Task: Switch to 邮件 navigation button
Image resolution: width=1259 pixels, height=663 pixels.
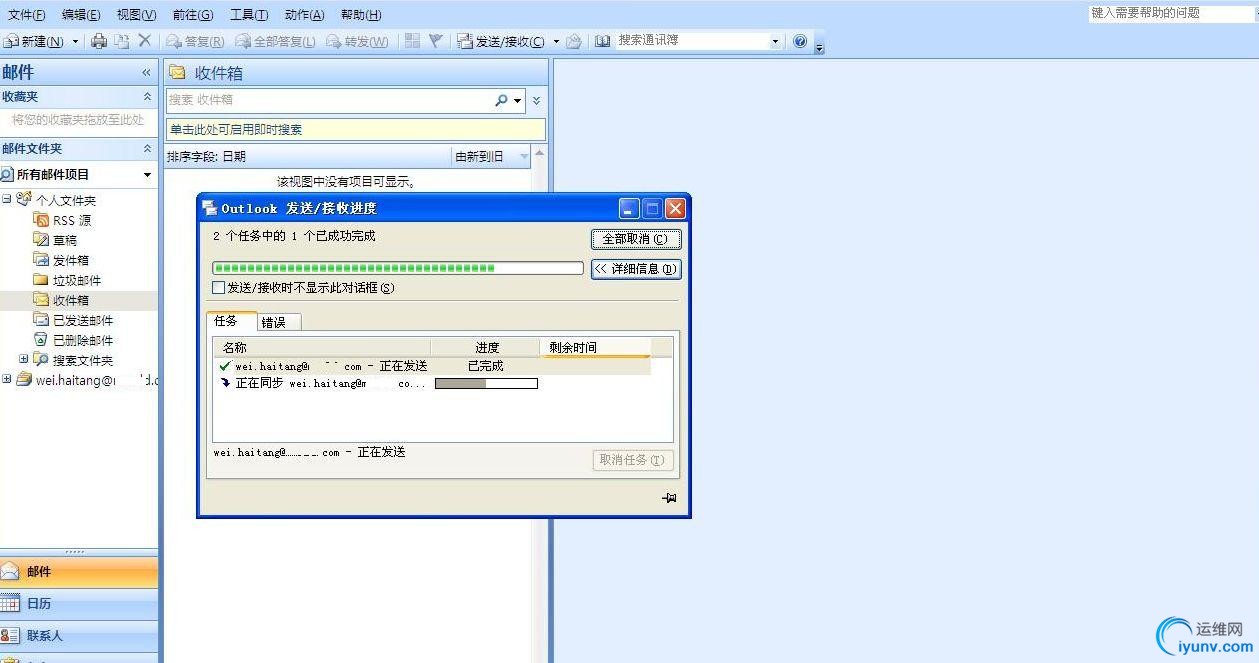Action: pos(79,572)
